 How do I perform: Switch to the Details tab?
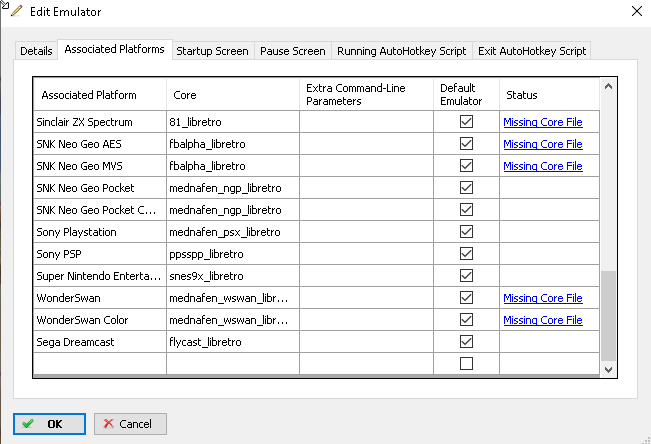tap(36, 51)
